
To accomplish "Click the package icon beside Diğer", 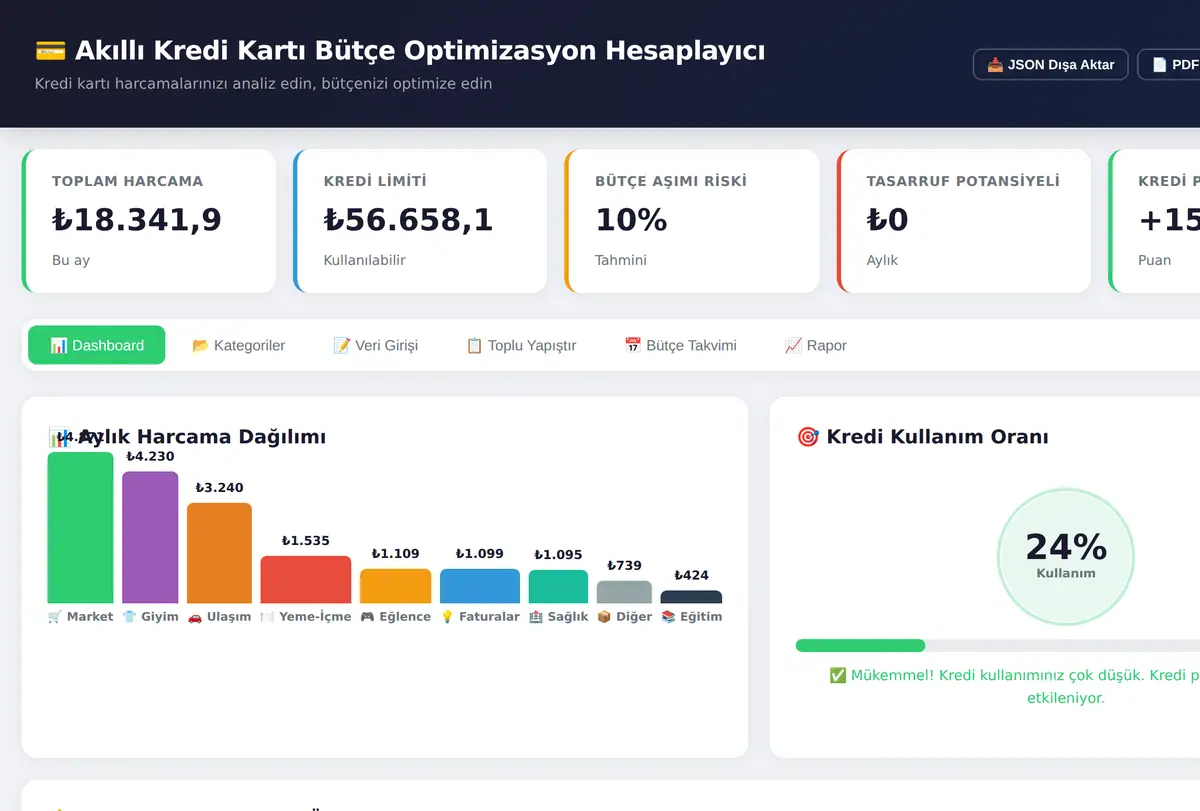I will click(604, 617).
